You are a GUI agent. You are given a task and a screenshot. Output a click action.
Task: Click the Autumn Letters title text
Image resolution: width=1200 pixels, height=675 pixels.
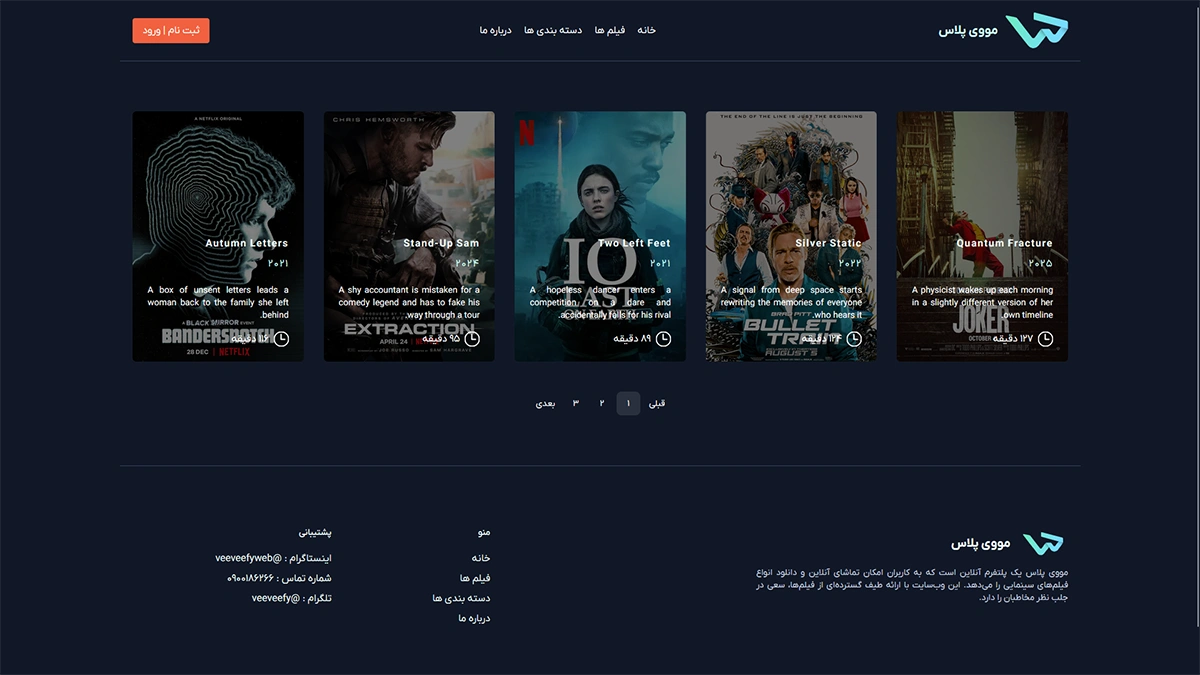point(247,243)
